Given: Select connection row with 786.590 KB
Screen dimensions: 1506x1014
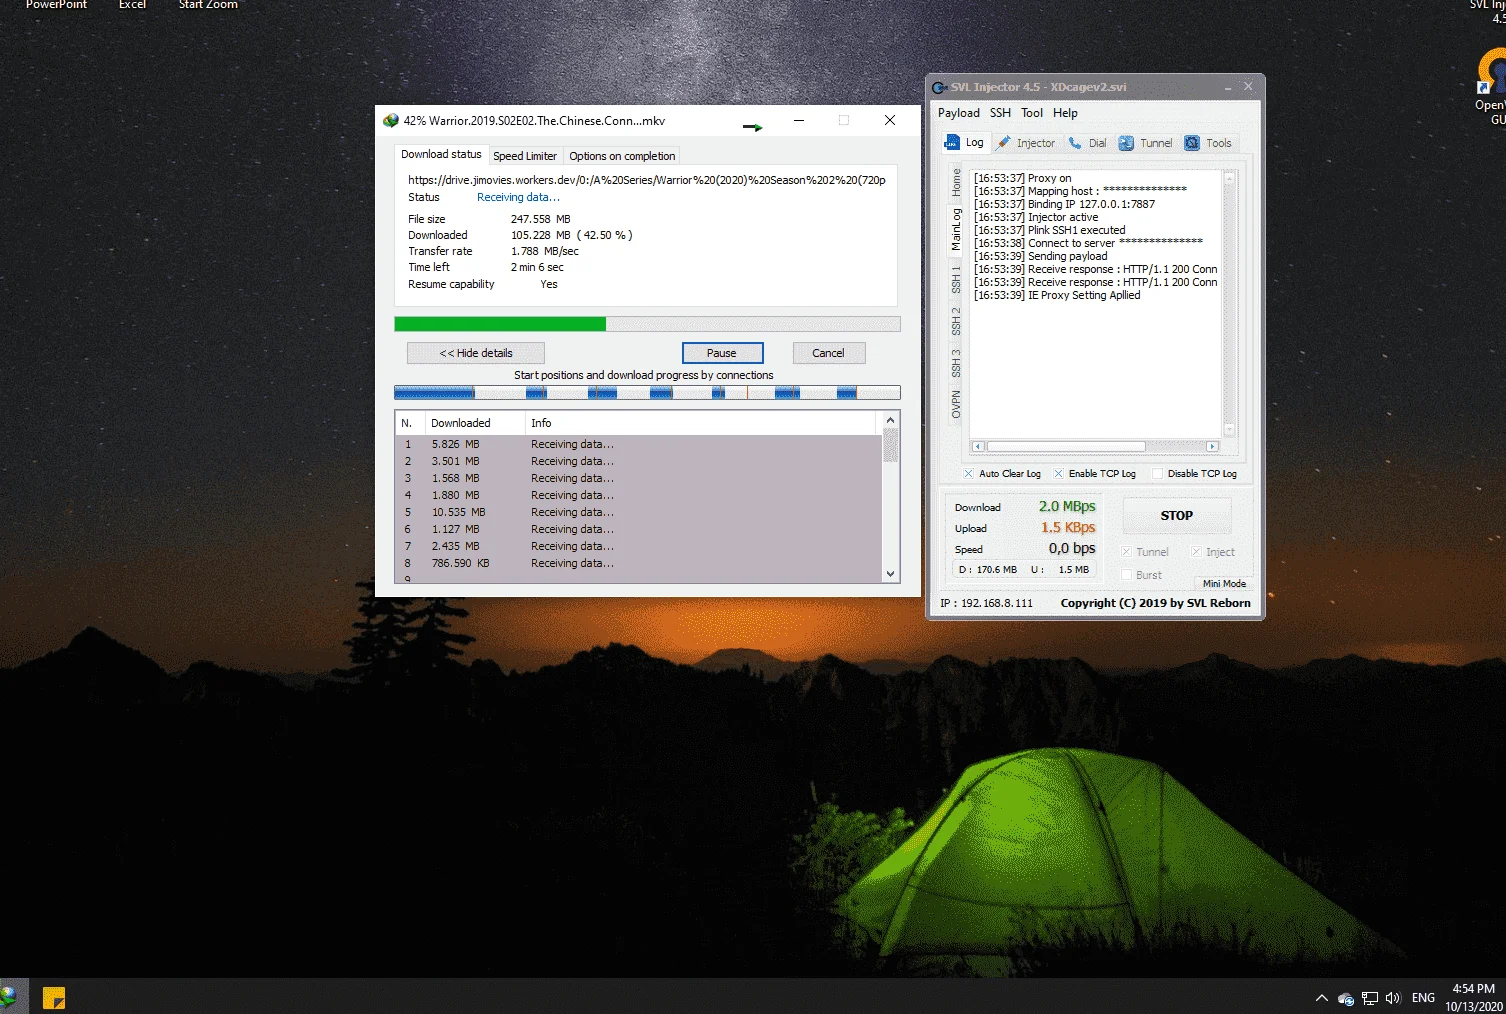Looking at the screenshot, I should pos(638,563).
